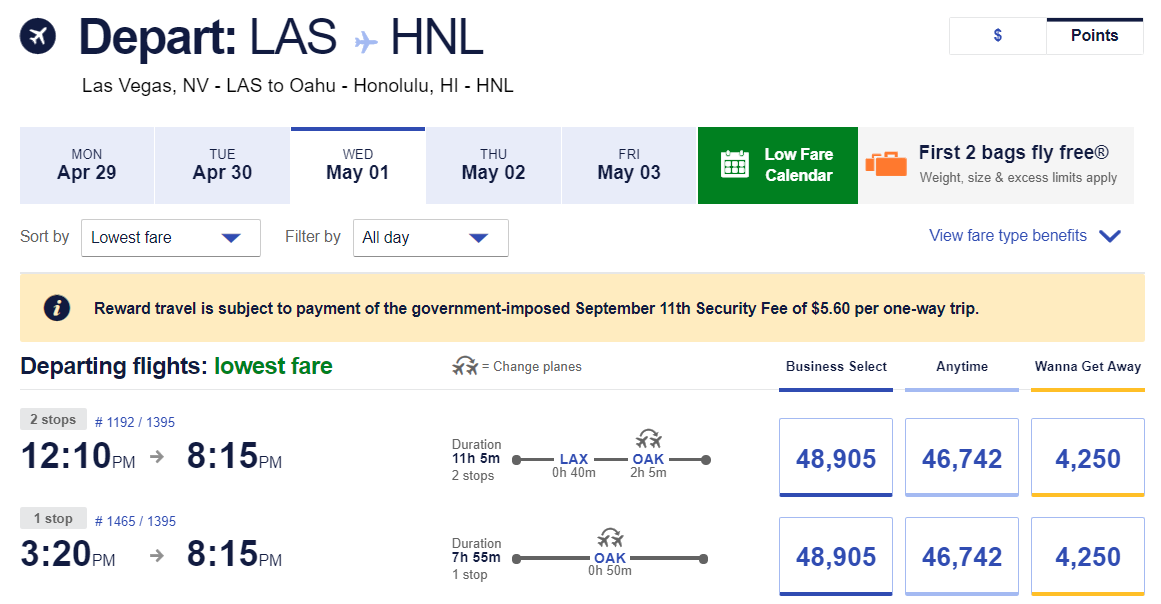Select 46,742 Anytime fare for 12:10 flight
The width and height of the screenshot is (1161, 604).
pyautogui.click(x=961, y=458)
